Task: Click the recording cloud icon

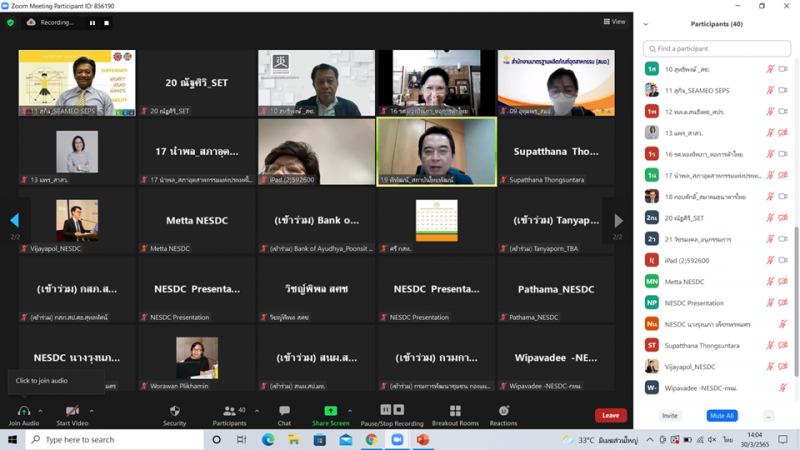Action: point(31,22)
